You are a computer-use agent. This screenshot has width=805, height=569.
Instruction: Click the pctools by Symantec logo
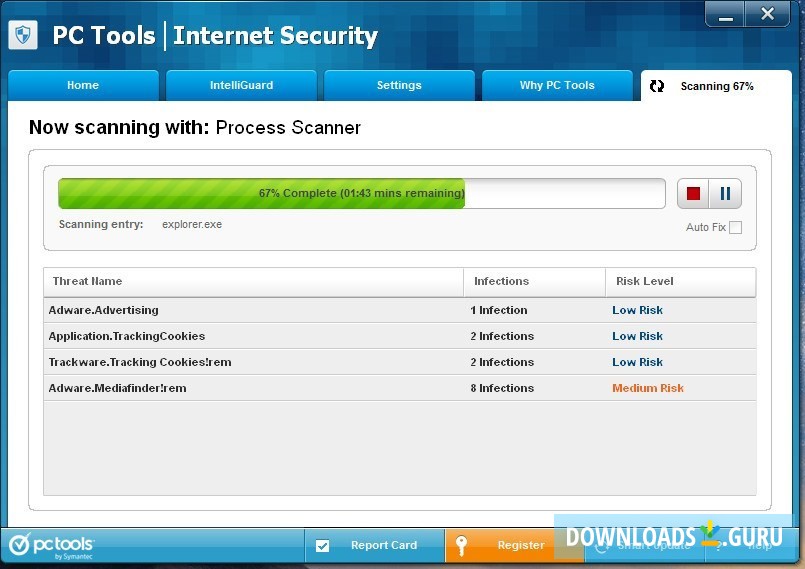pos(51,546)
